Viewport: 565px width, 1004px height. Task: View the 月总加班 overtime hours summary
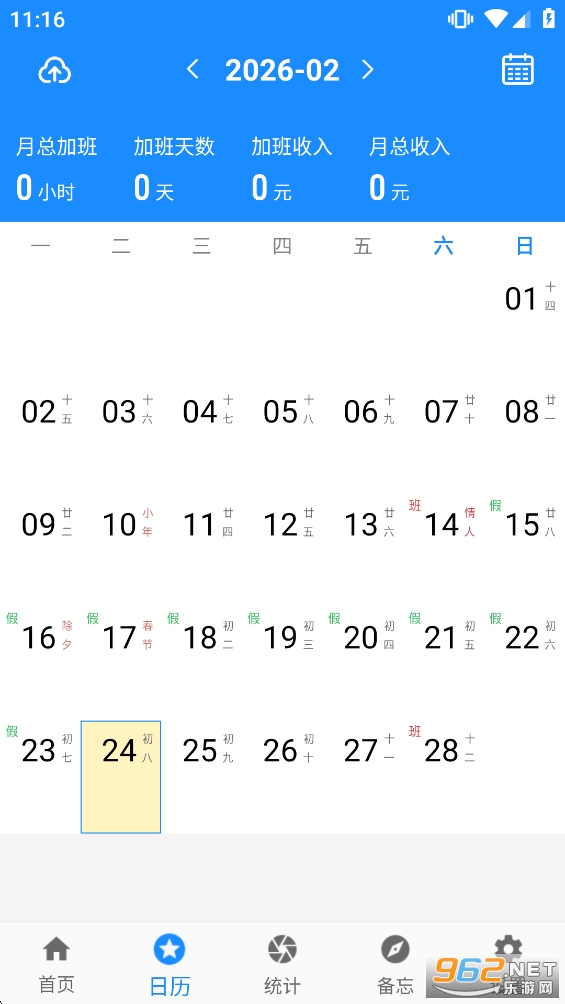(56, 168)
